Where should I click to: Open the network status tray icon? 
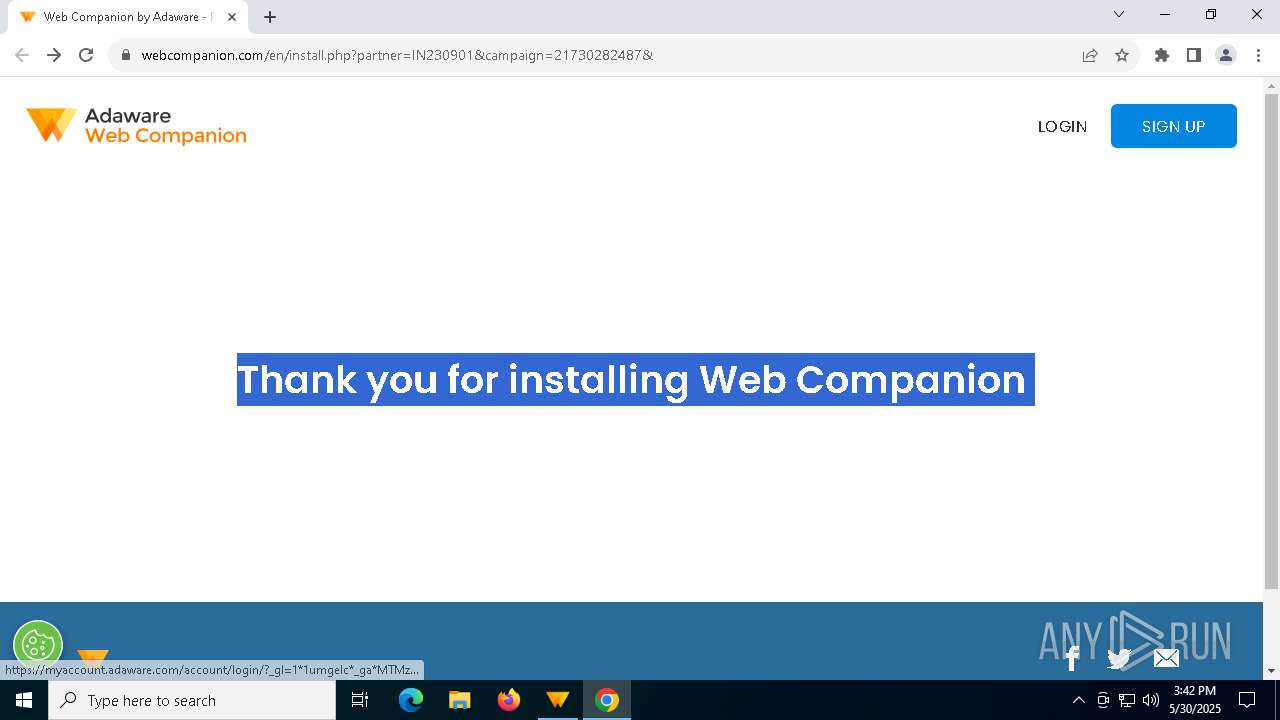pos(1127,700)
